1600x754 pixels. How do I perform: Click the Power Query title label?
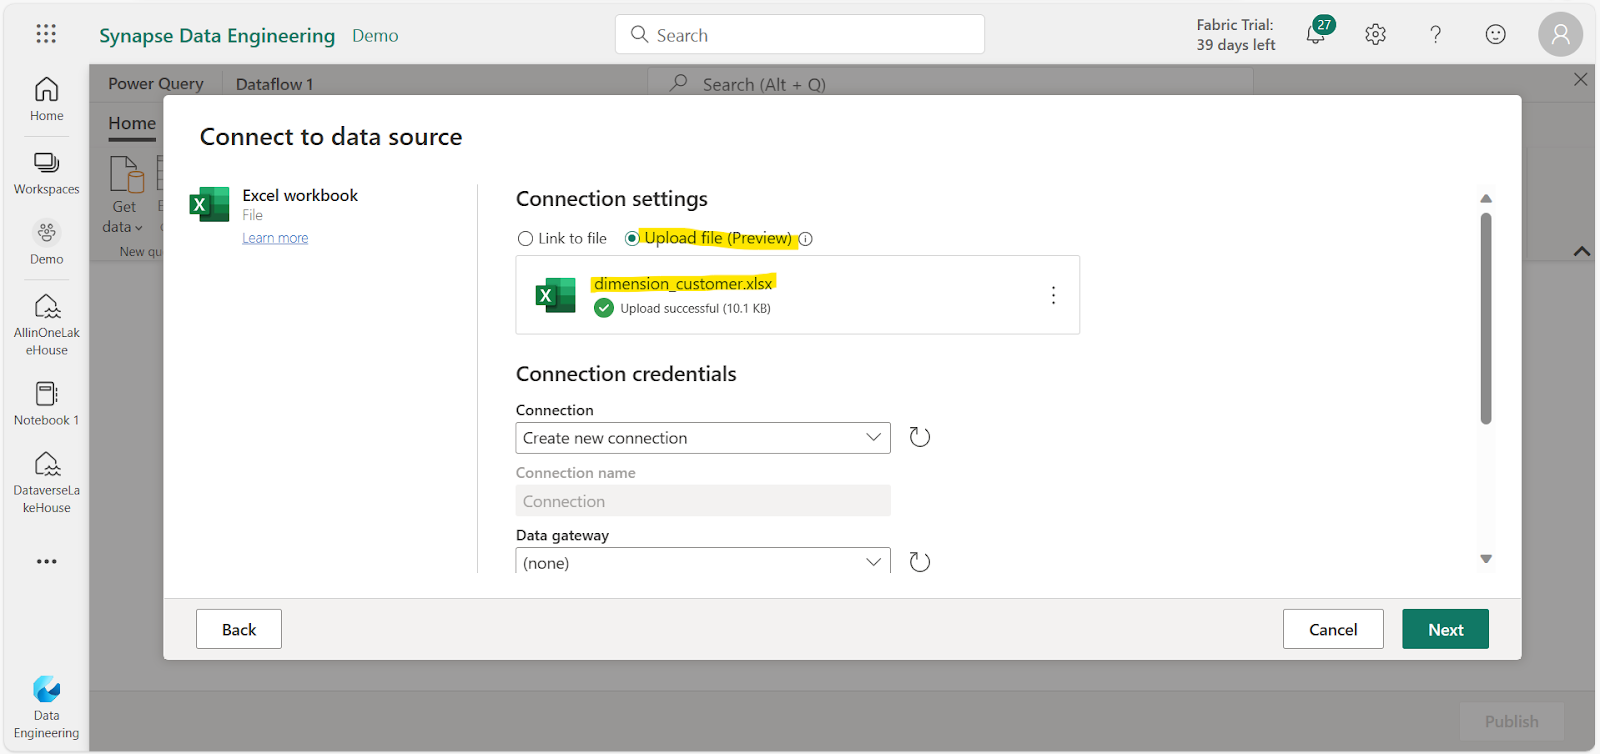tap(156, 84)
